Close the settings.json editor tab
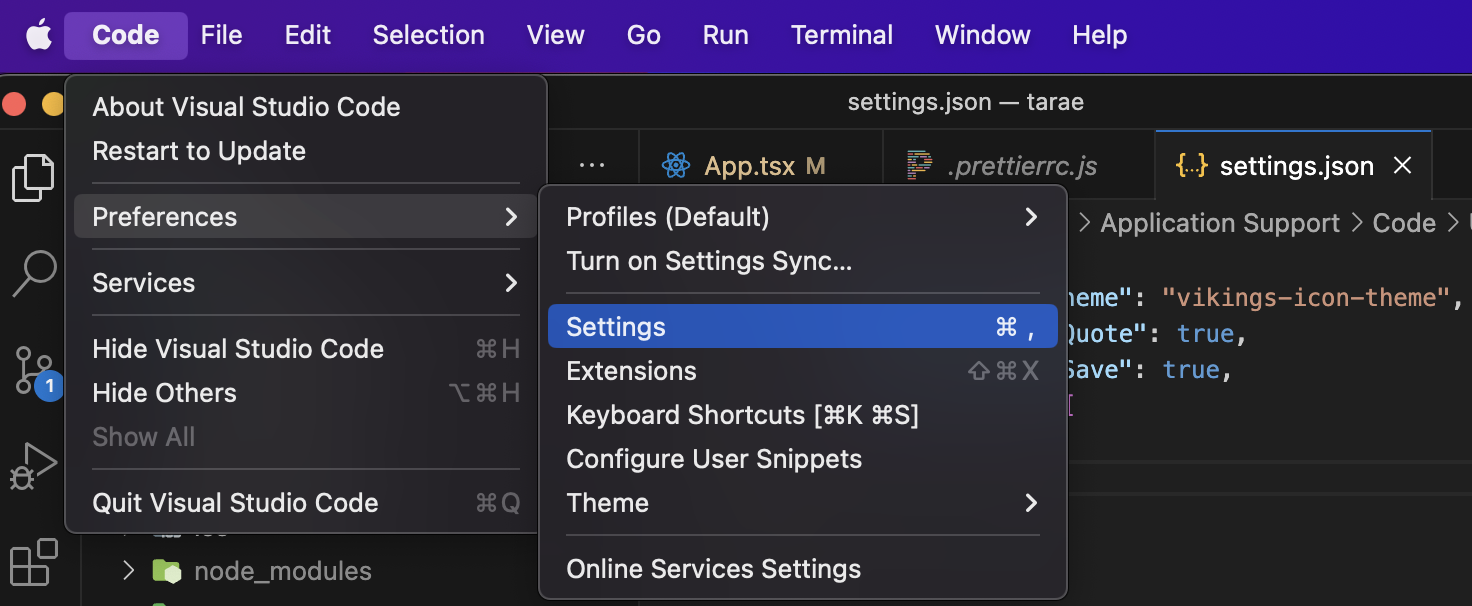1472x606 pixels. [1403, 166]
